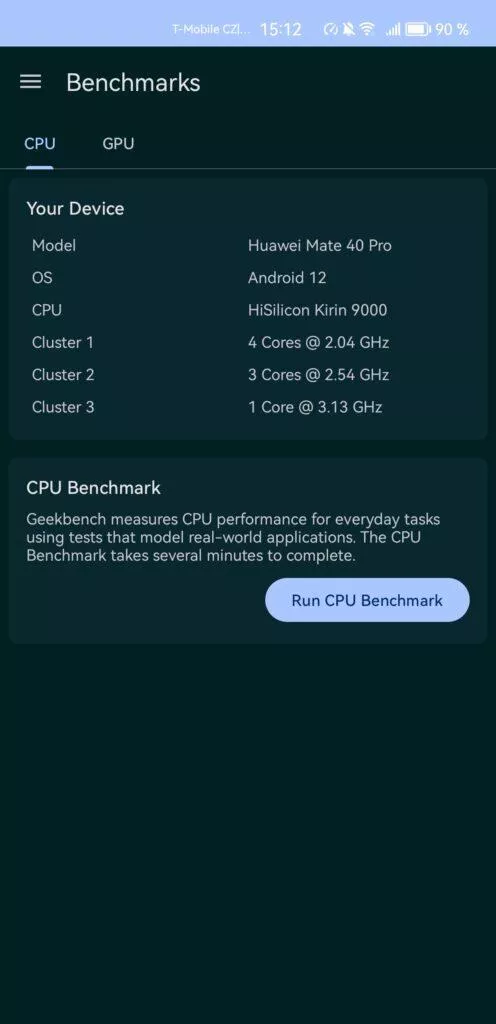Tap the Your Device card heading
This screenshot has height=1024, width=496.
[x=75, y=208]
